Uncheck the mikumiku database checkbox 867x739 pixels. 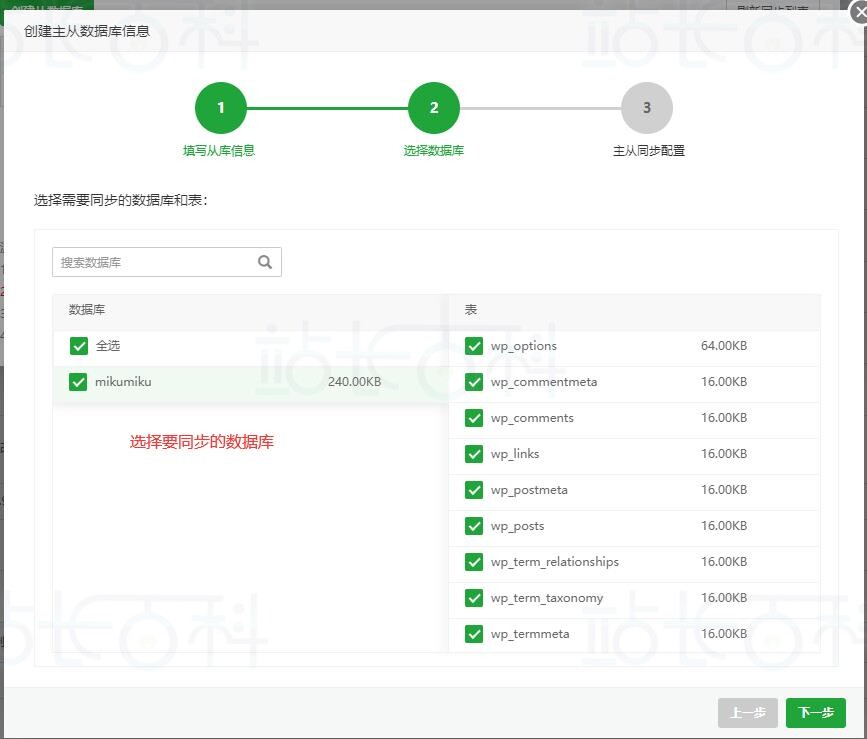[78, 382]
